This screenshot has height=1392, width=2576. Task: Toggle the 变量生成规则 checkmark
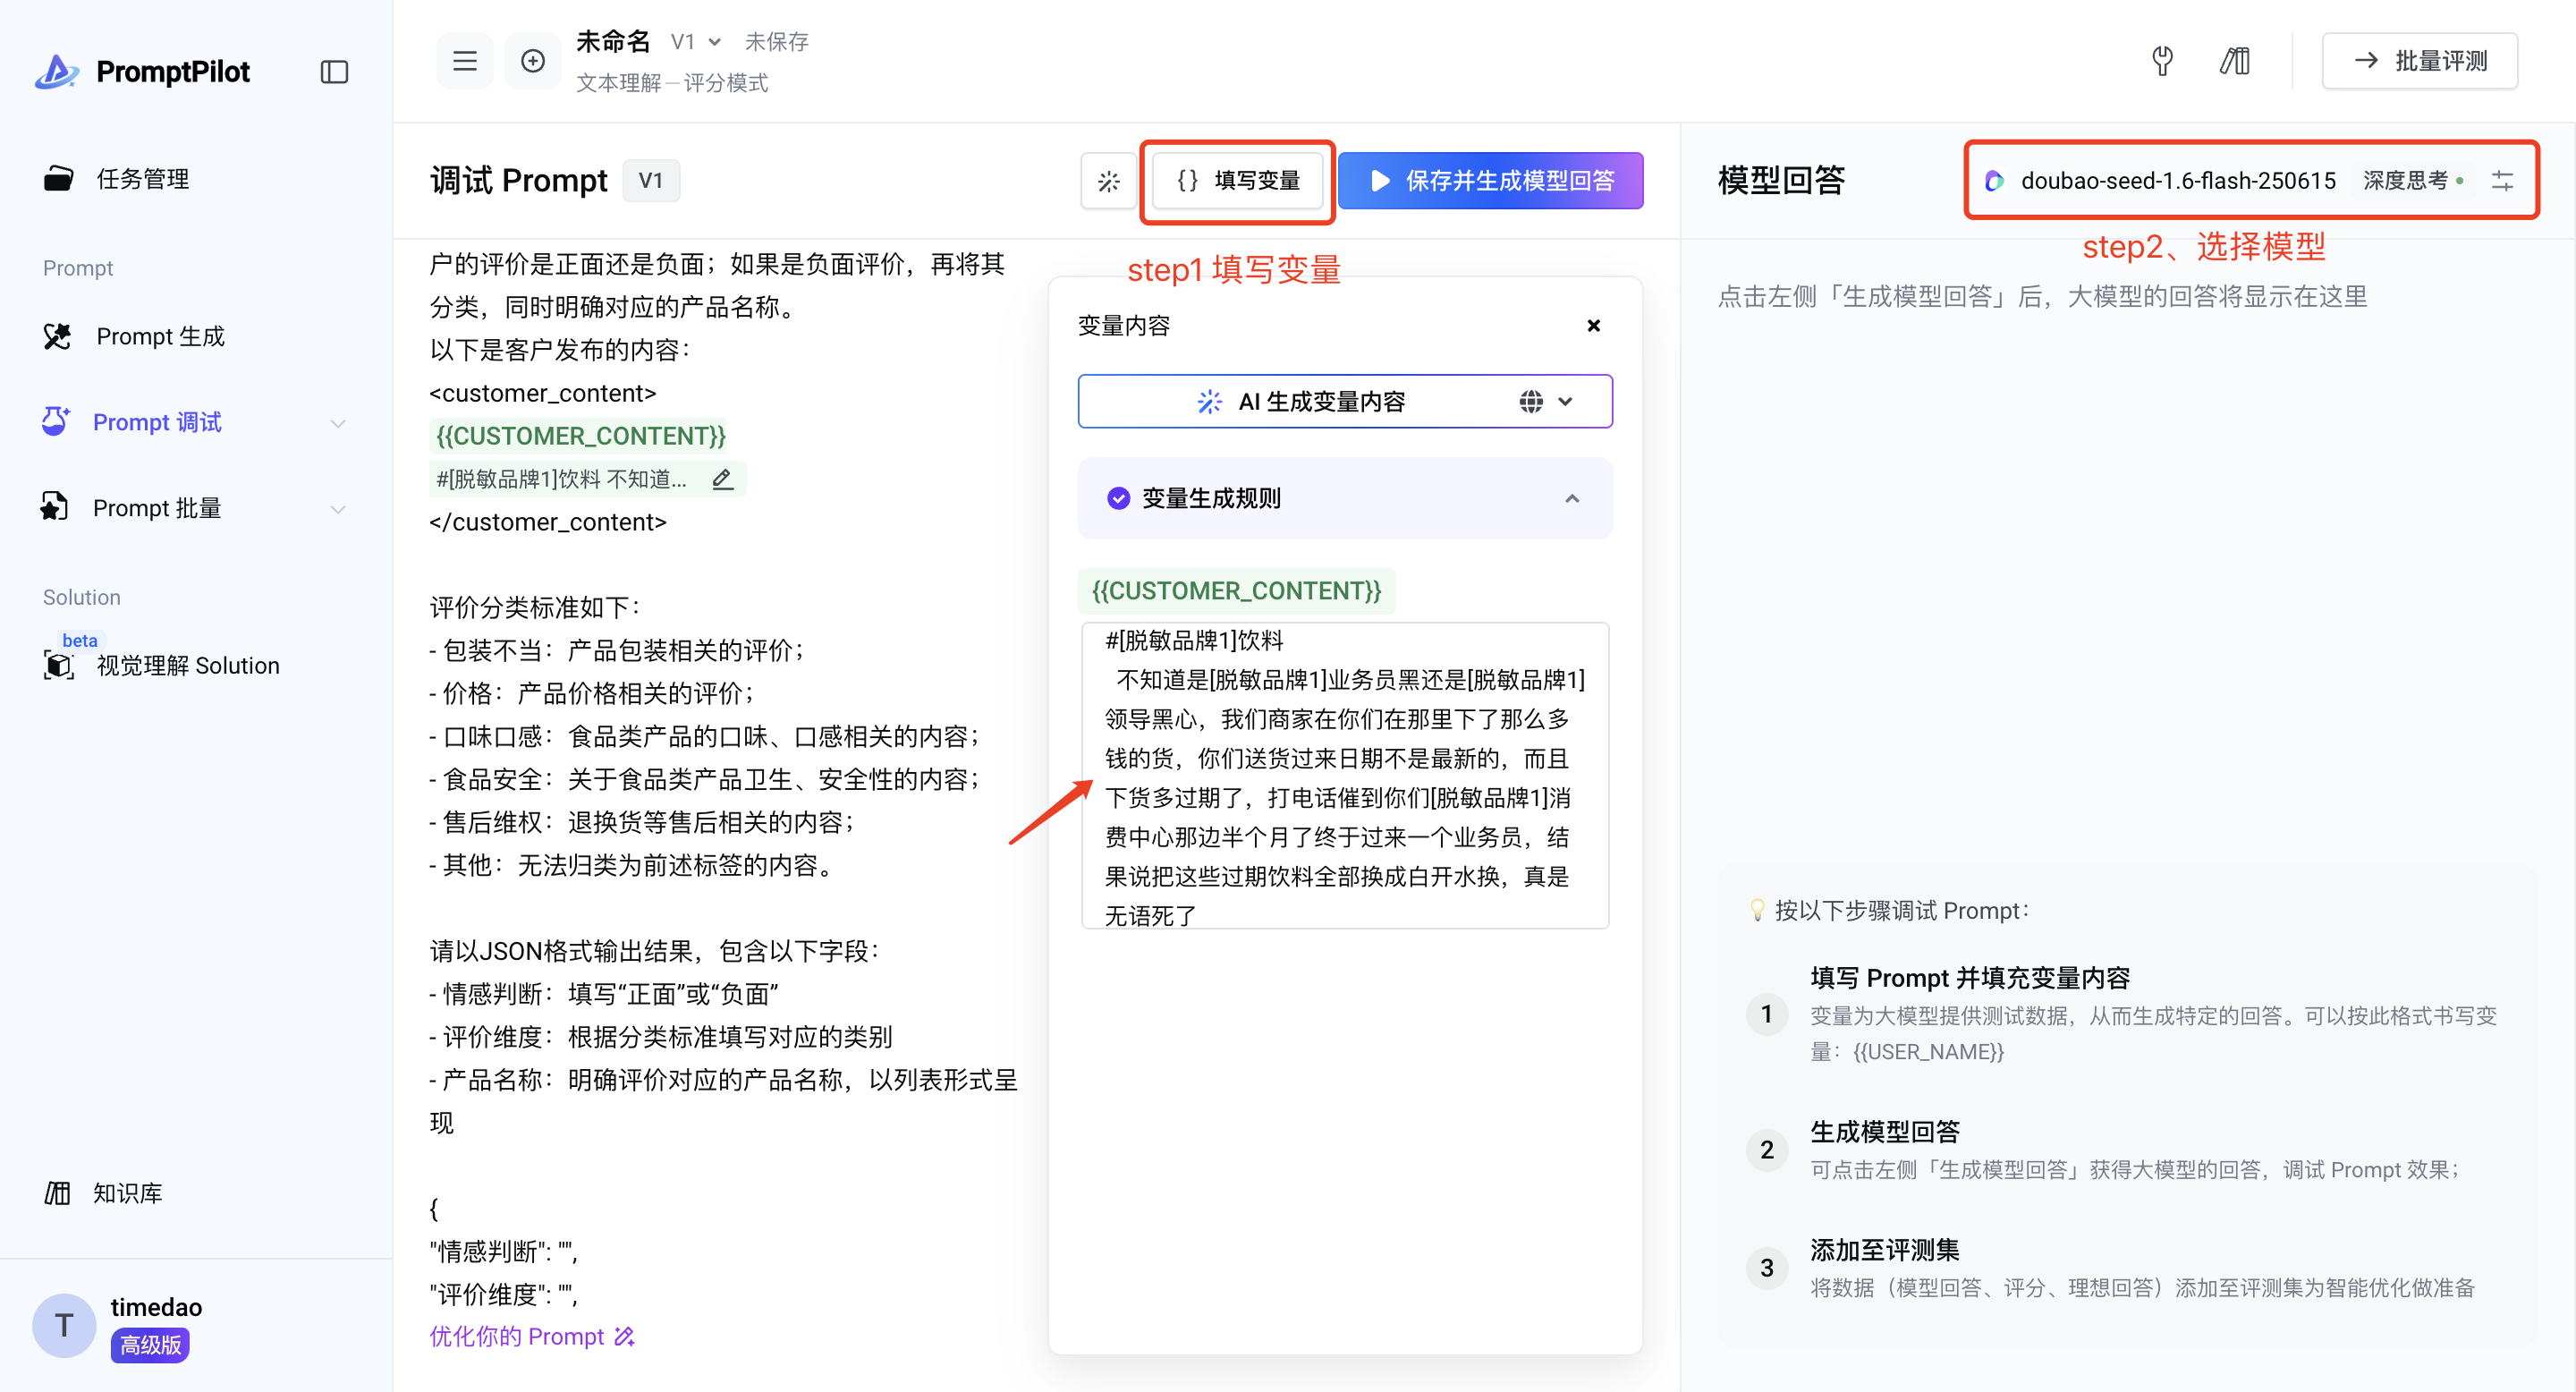[x=1118, y=498]
